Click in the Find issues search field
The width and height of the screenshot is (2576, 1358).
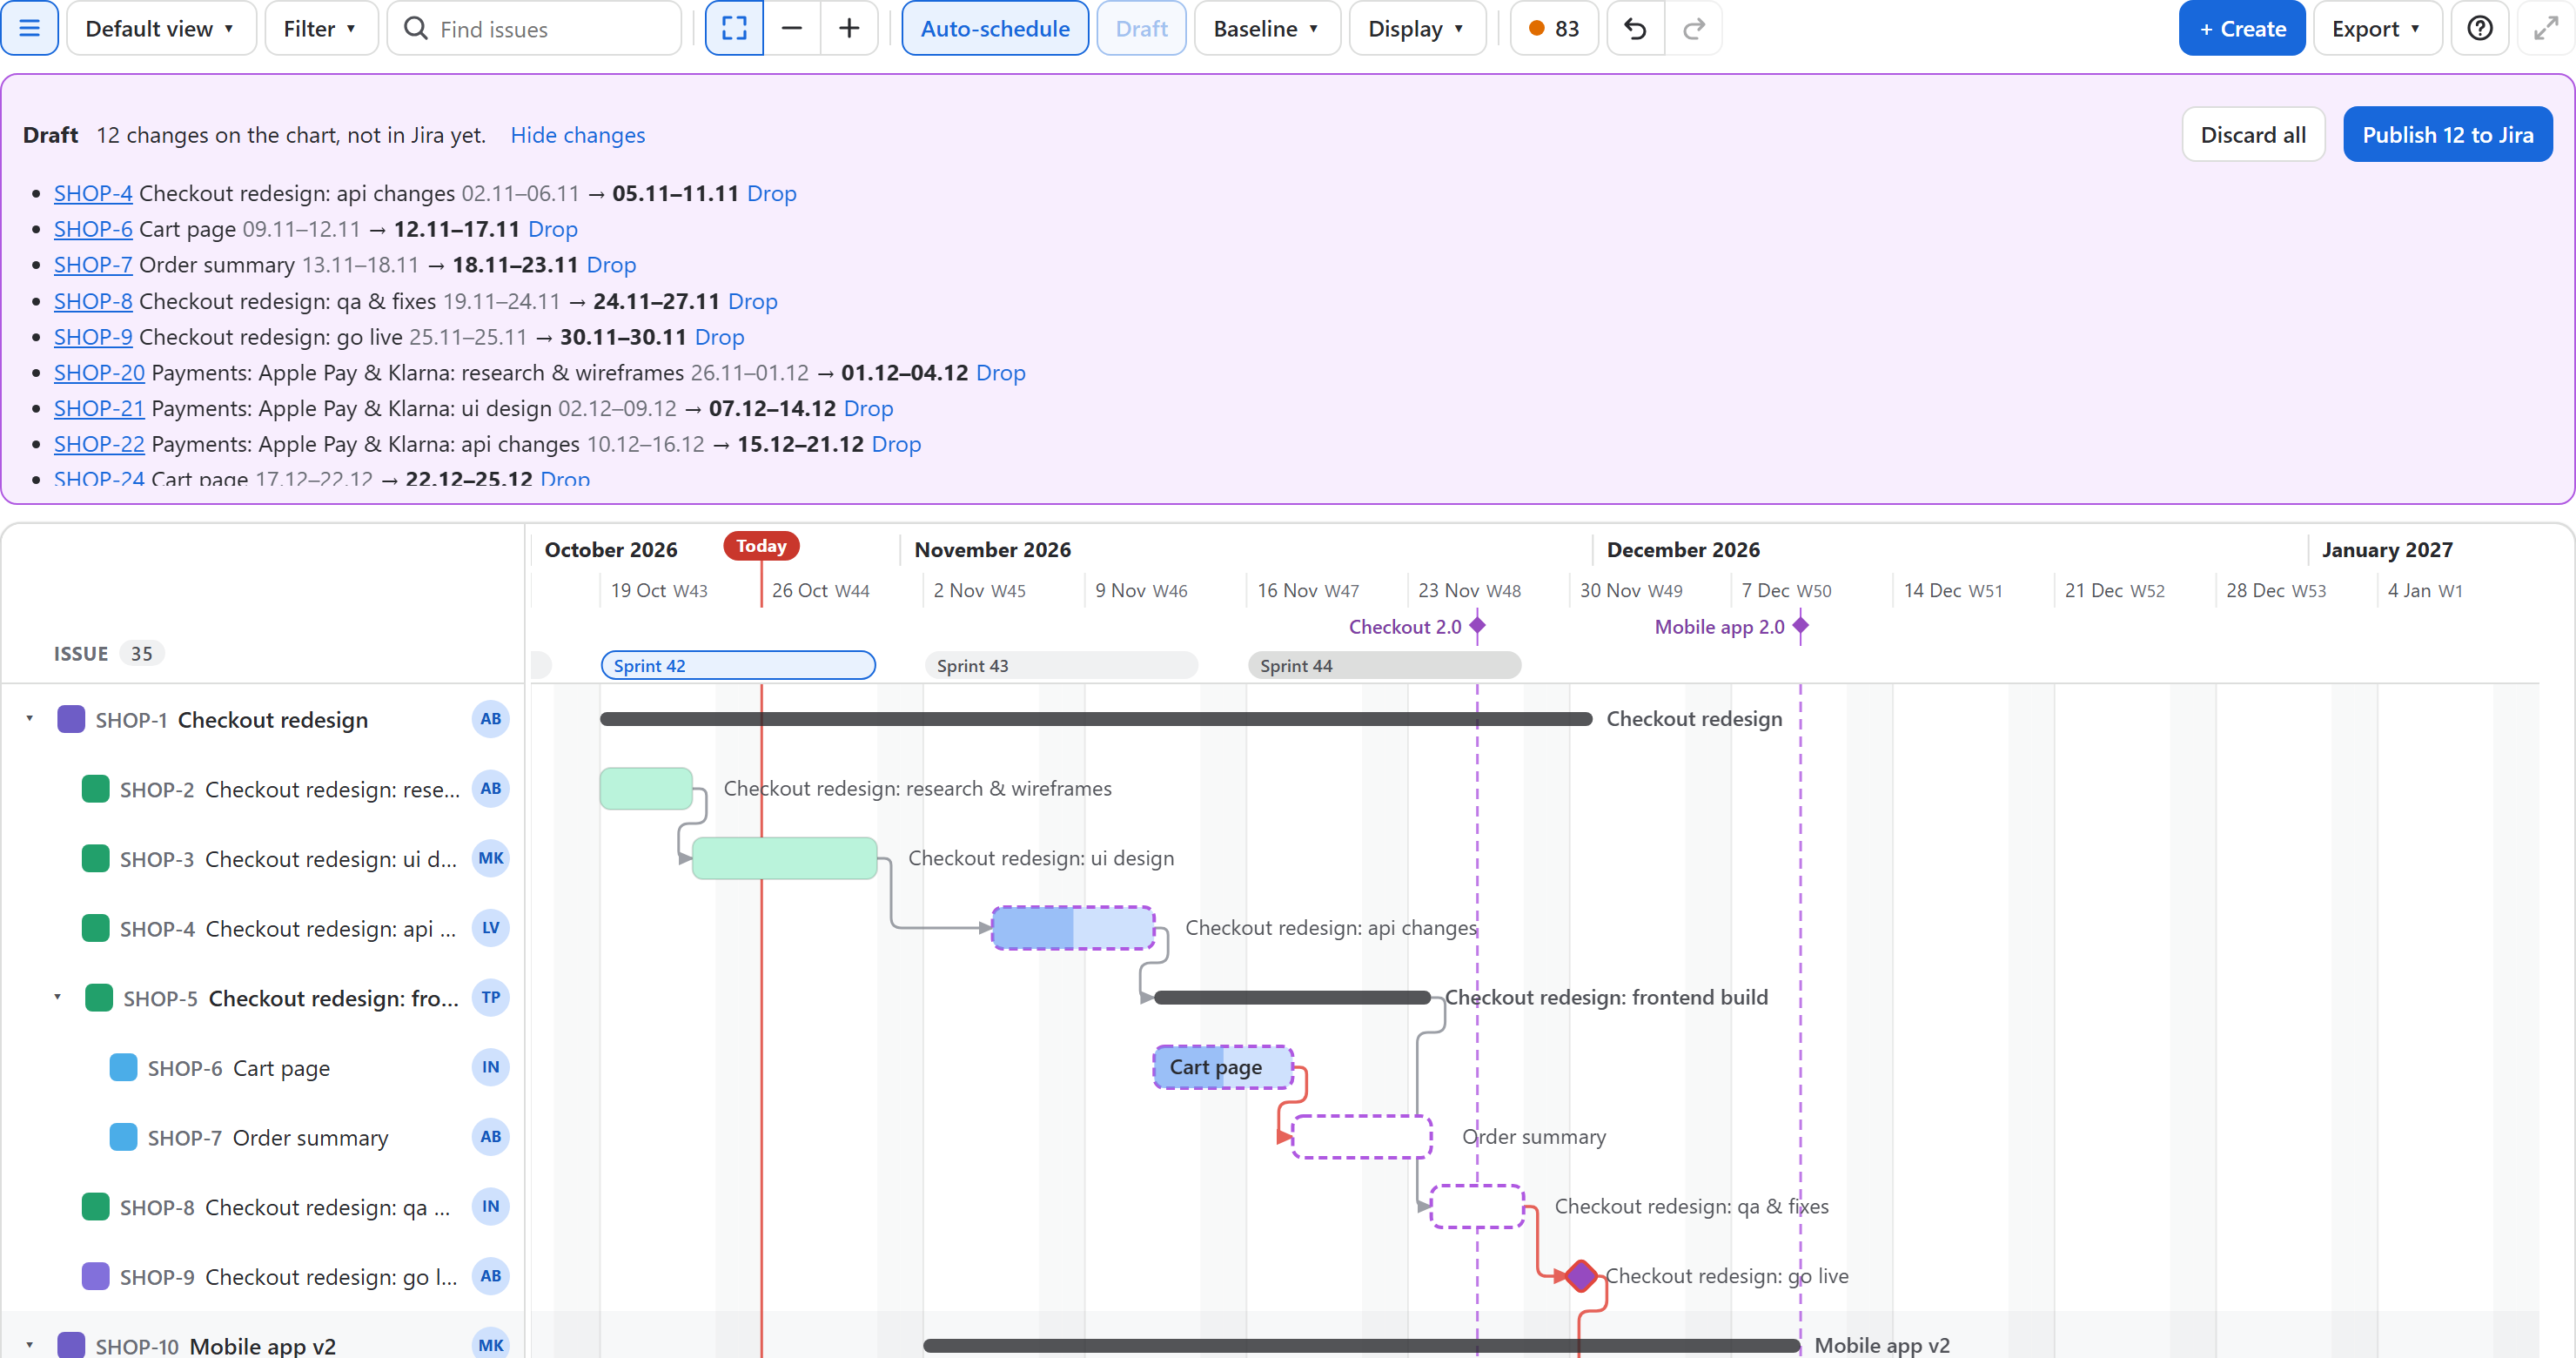[534, 28]
